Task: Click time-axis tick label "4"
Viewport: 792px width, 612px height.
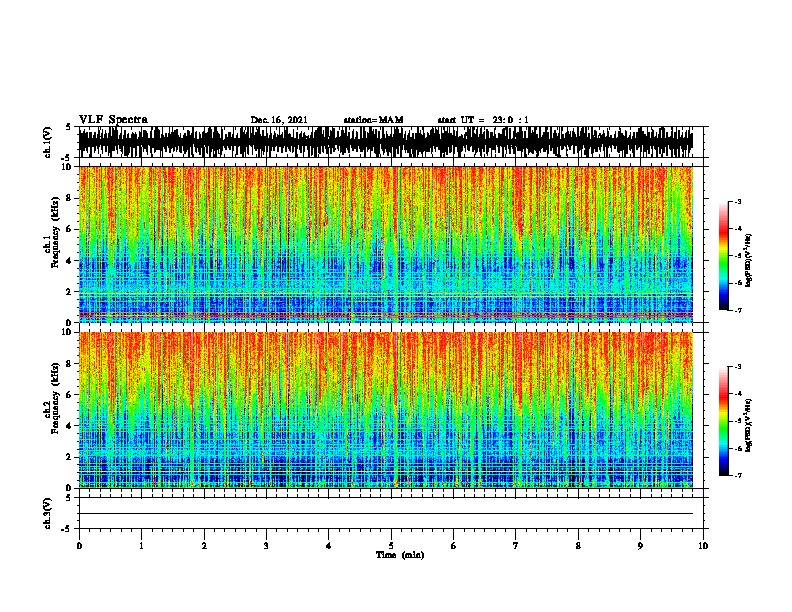Action: [328, 546]
